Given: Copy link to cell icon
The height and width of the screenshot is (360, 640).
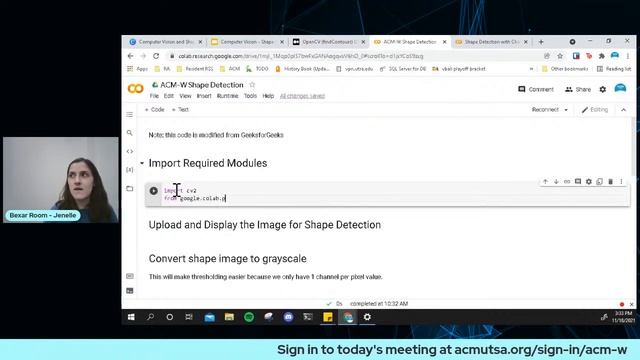Looking at the screenshot, I should tap(567, 182).
